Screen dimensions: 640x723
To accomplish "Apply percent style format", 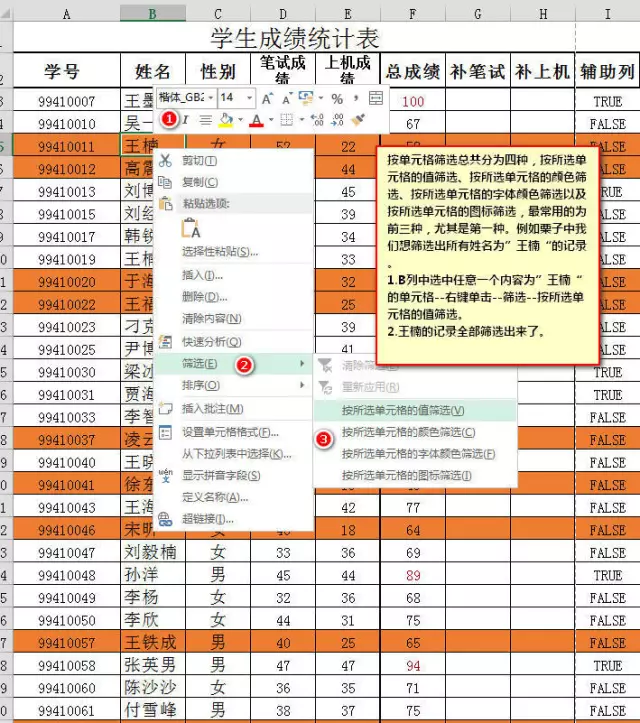I will click(x=337, y=98).
